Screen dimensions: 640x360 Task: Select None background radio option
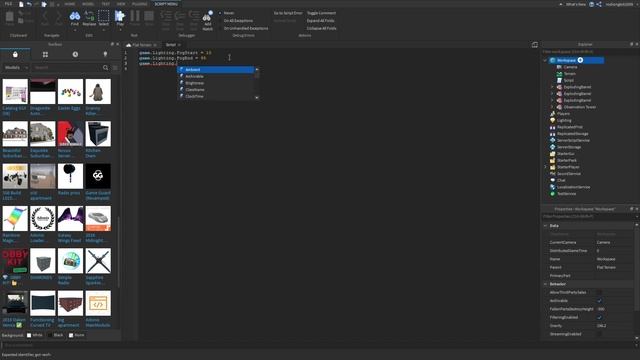(71, 335)
